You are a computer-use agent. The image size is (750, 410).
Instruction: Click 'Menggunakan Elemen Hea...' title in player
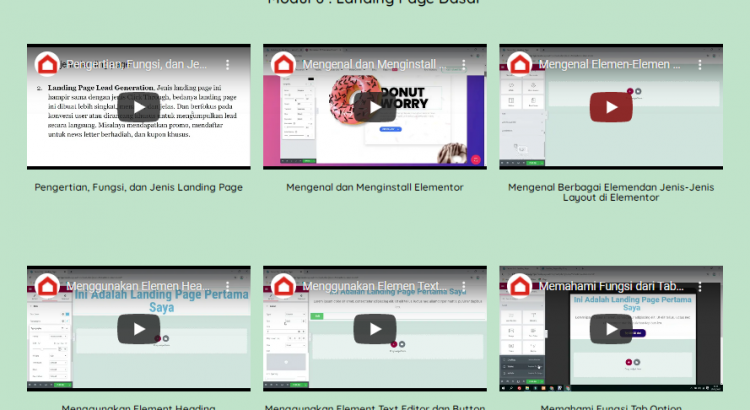[x=138, y=288]
